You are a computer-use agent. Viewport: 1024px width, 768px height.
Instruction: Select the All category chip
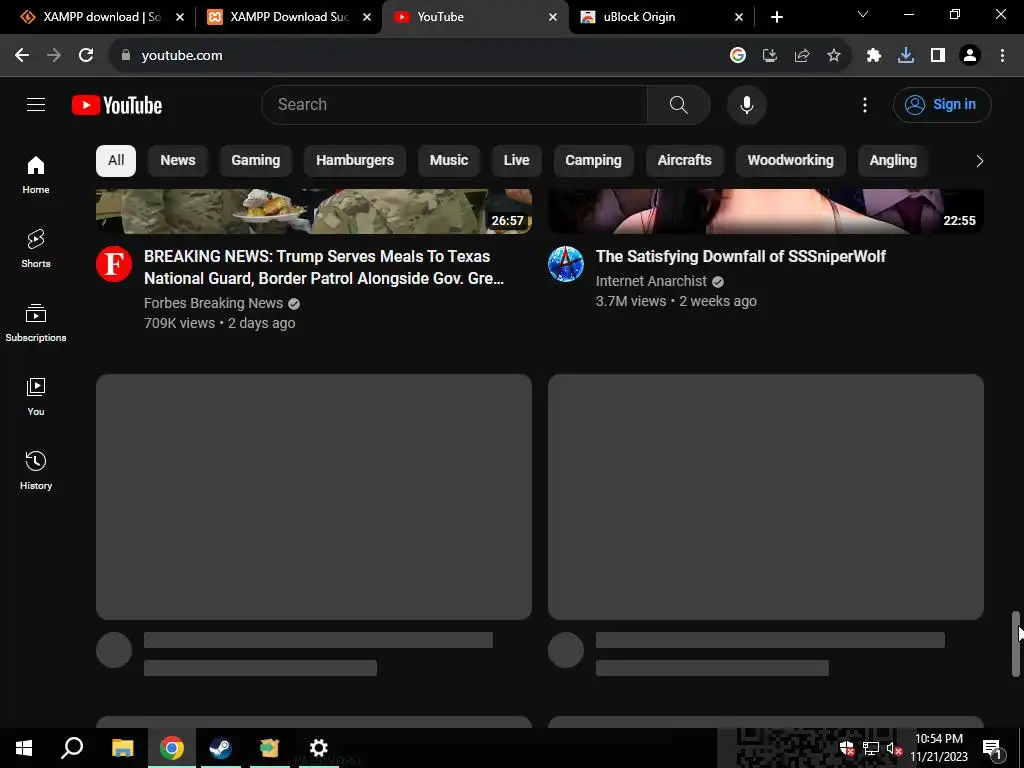[x=116, y=161]
